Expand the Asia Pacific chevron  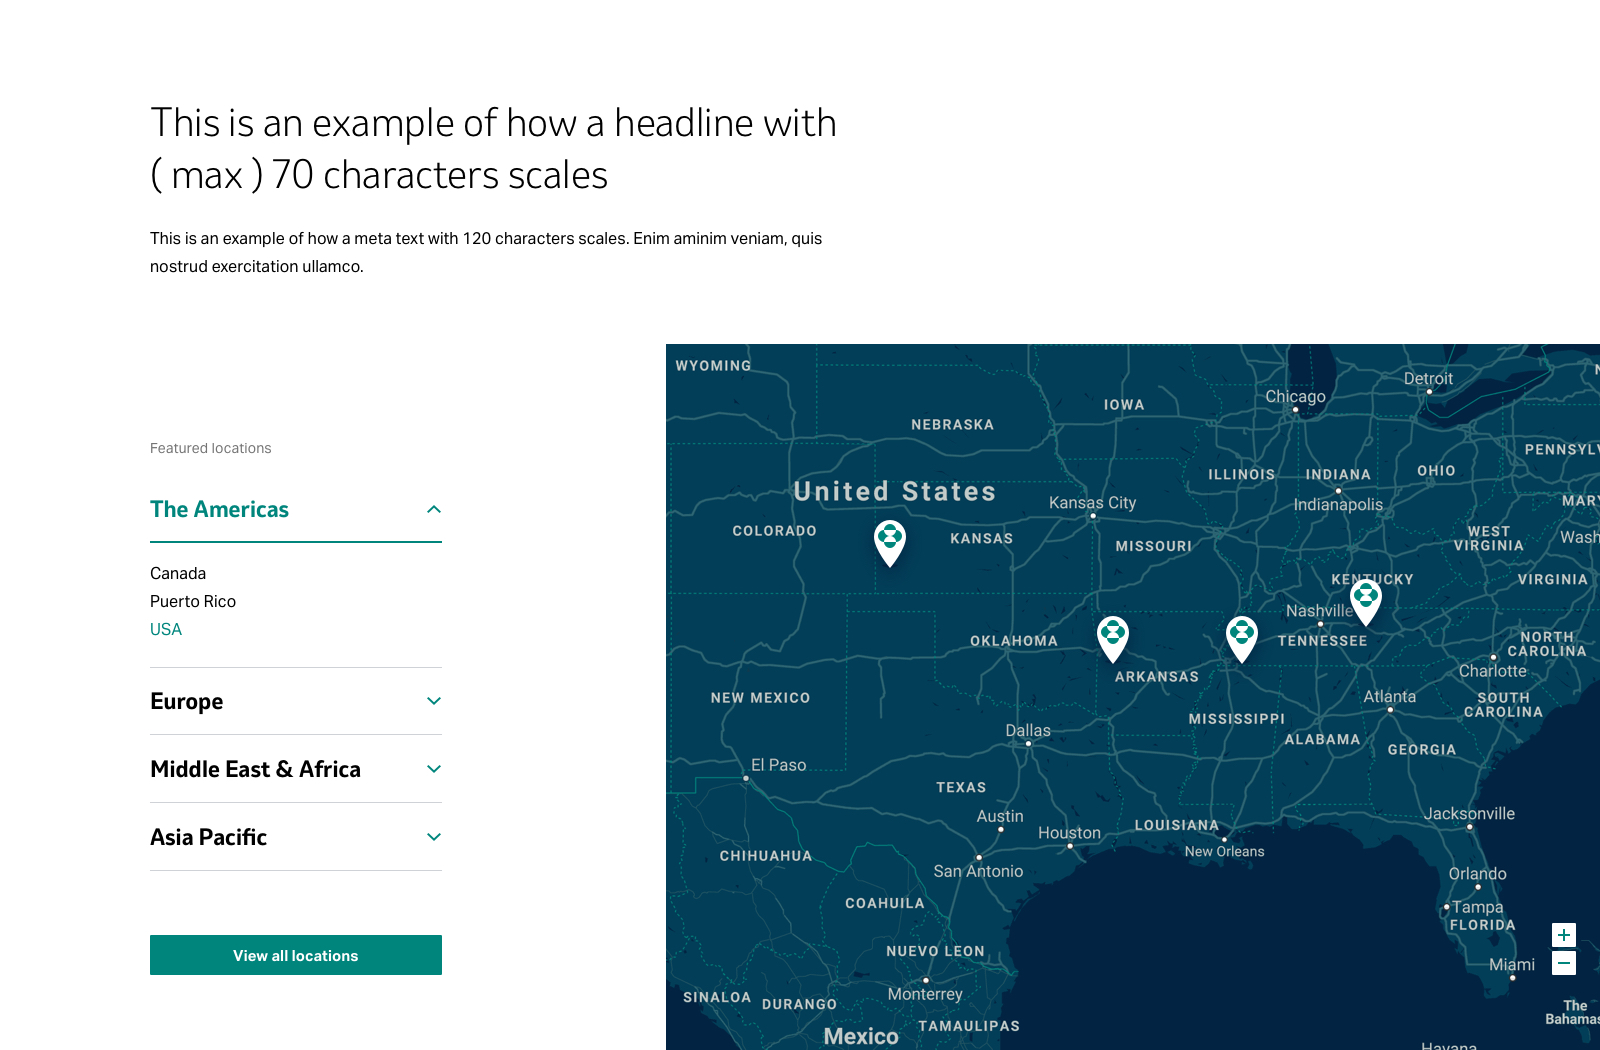coord(434,837)
